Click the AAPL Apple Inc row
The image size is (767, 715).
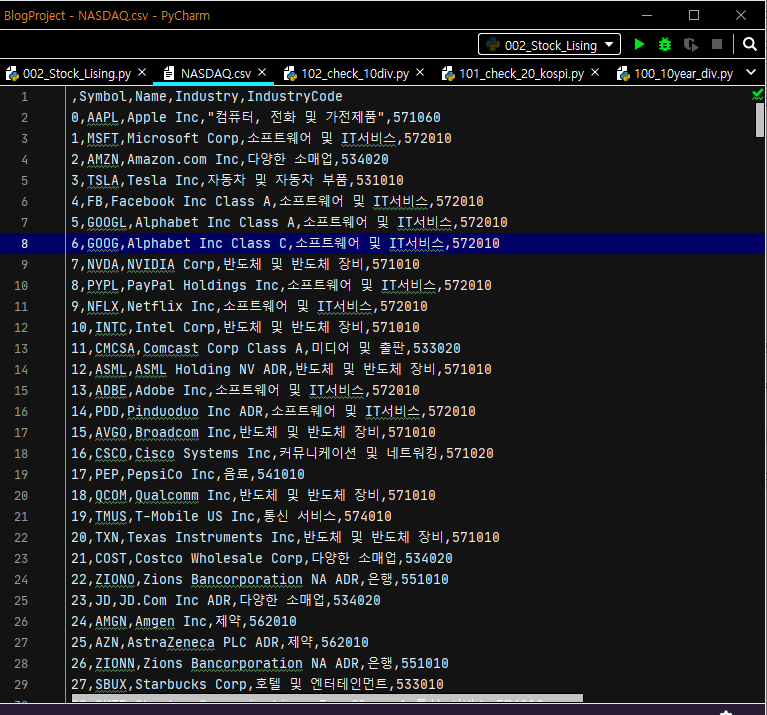tap(256, 117)
